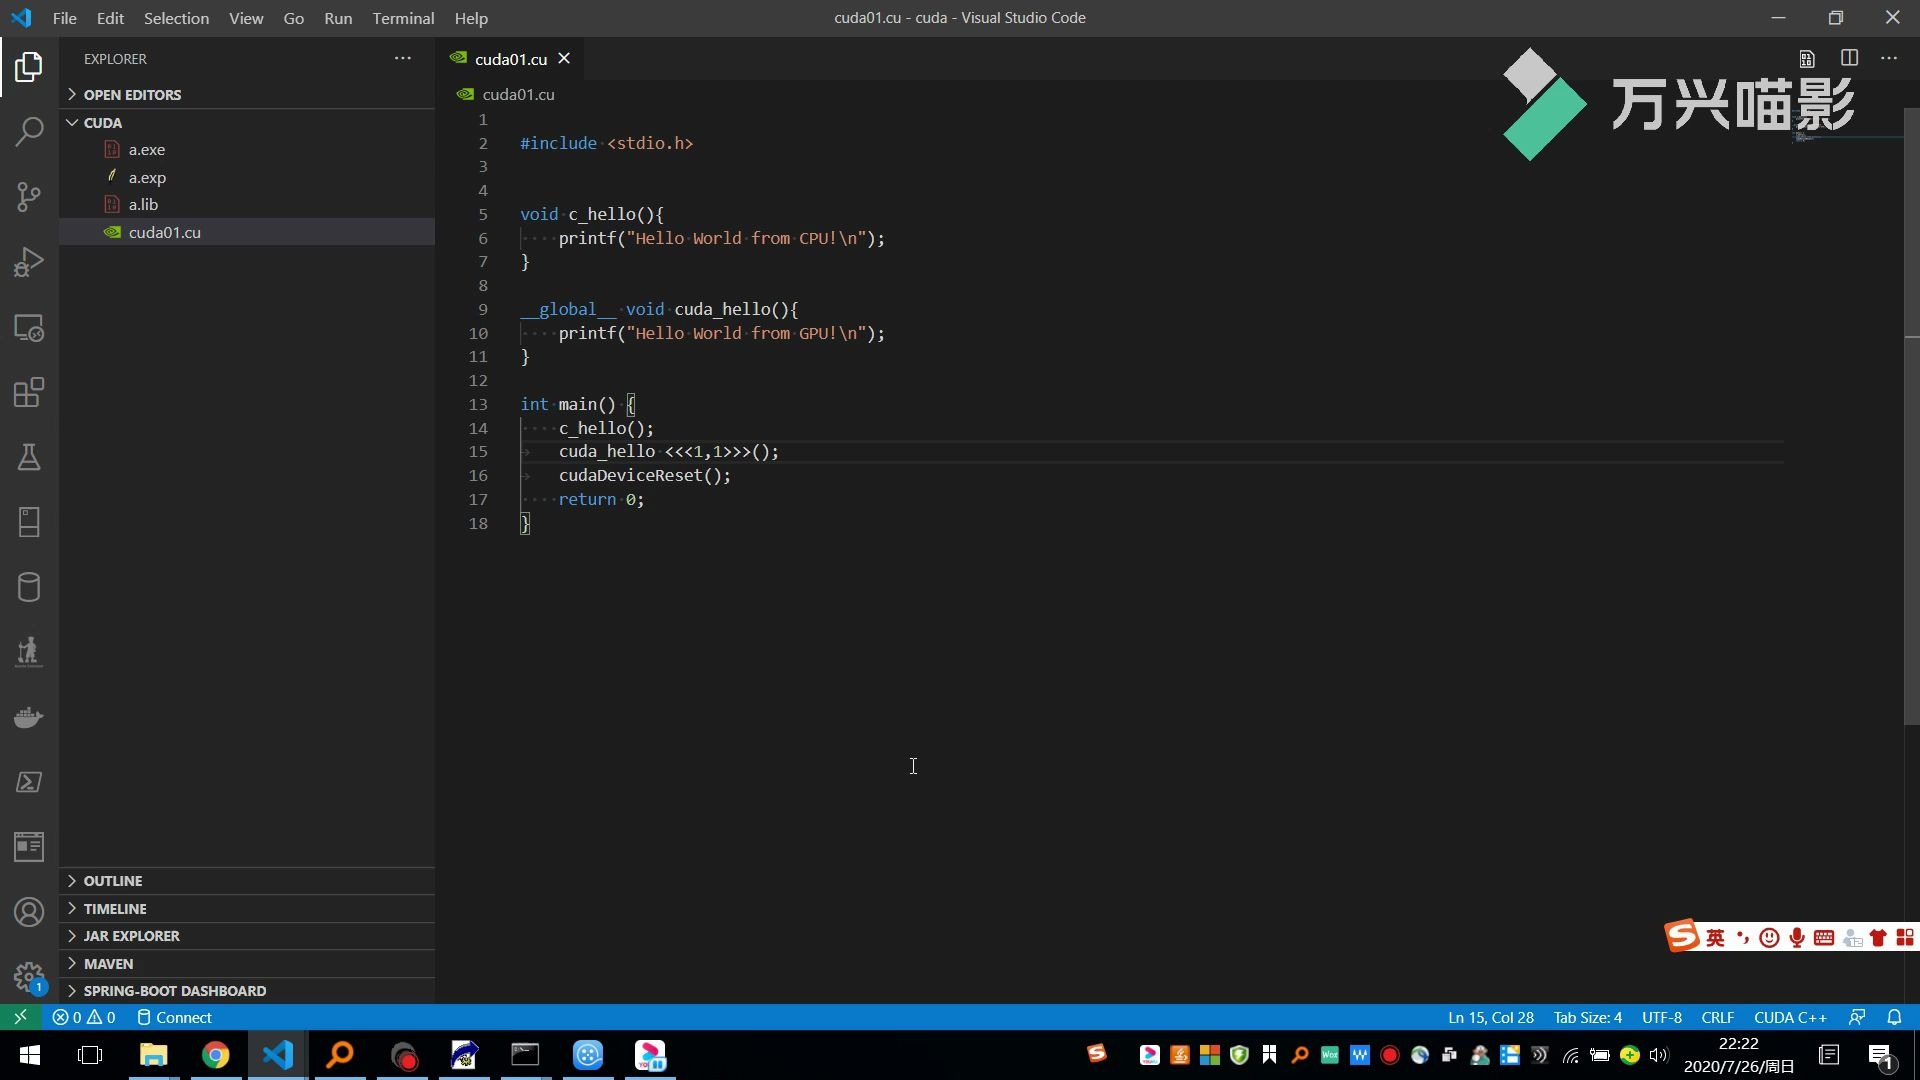Open the View menu

point(246,18)
